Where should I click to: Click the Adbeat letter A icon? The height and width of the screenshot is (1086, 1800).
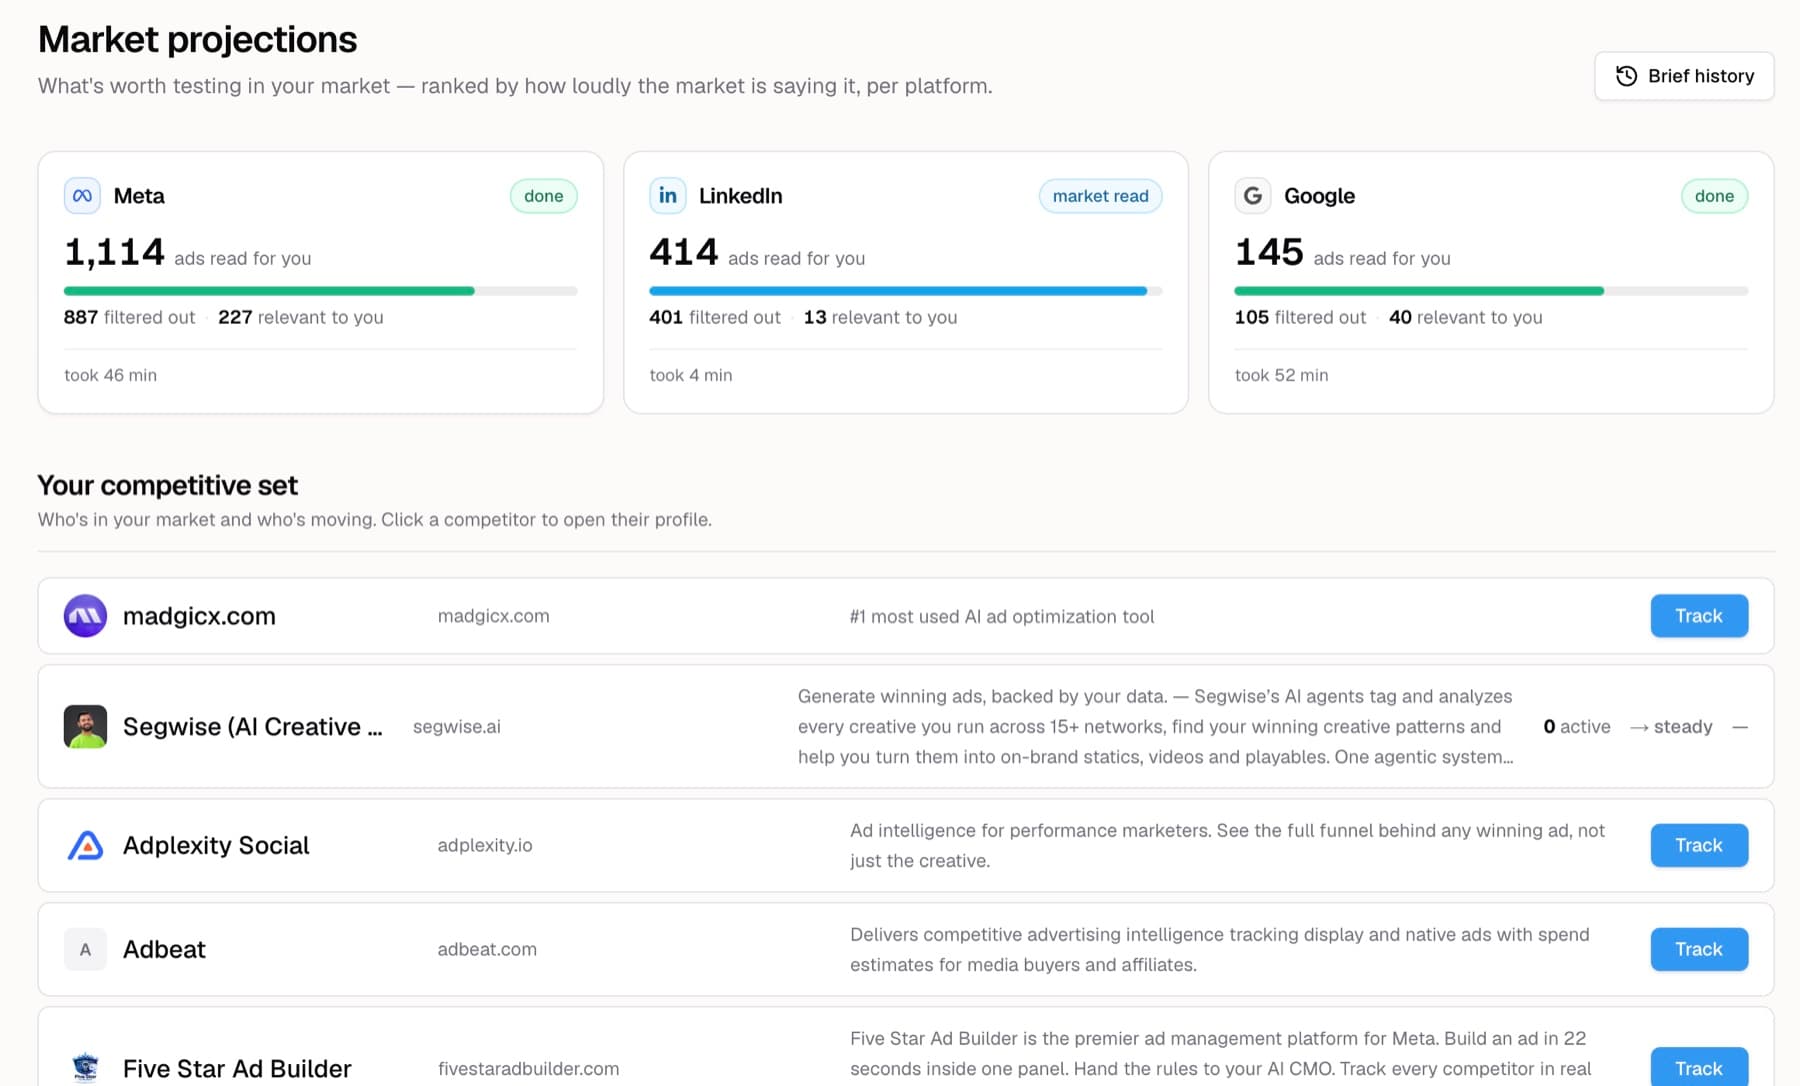coord(85,949)
